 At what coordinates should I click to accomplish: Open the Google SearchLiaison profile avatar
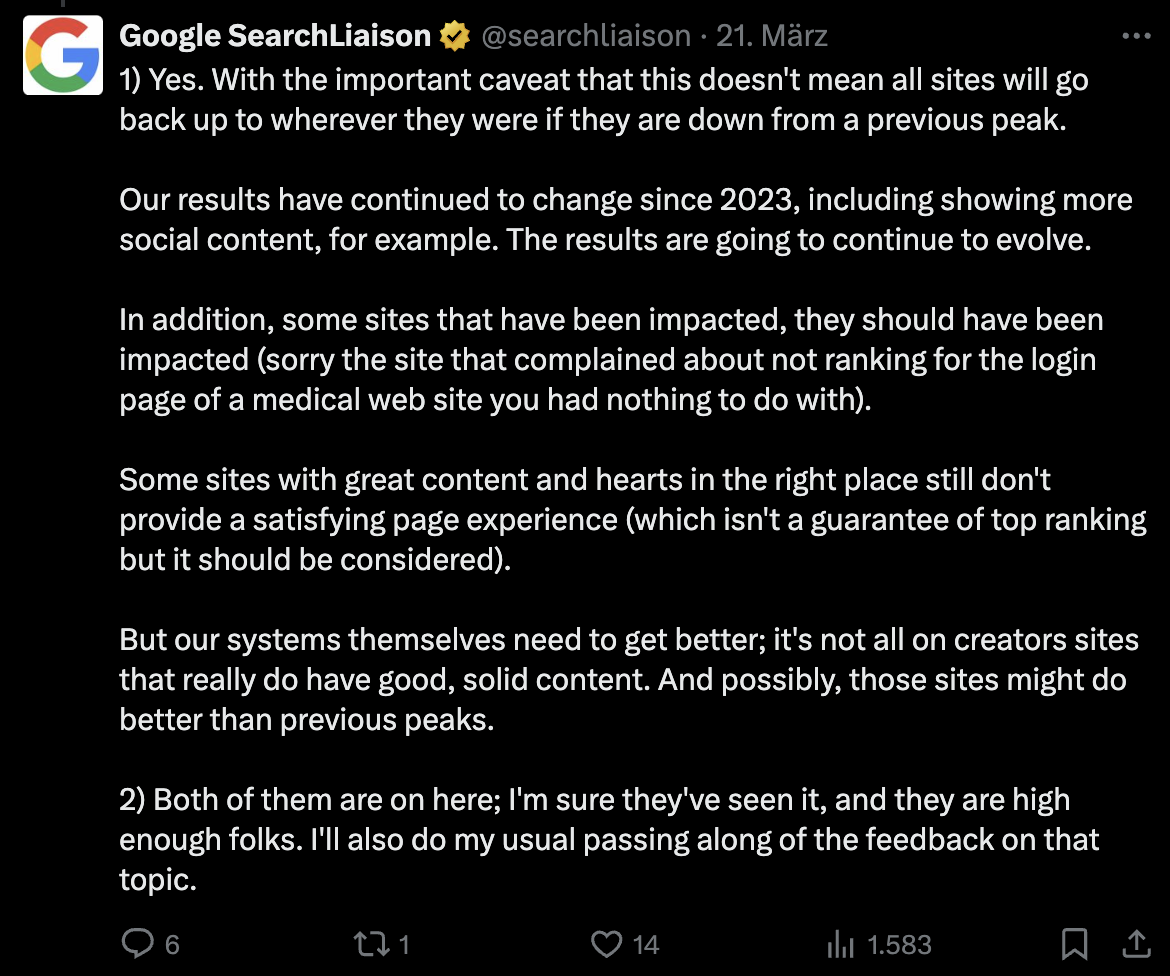62,55
